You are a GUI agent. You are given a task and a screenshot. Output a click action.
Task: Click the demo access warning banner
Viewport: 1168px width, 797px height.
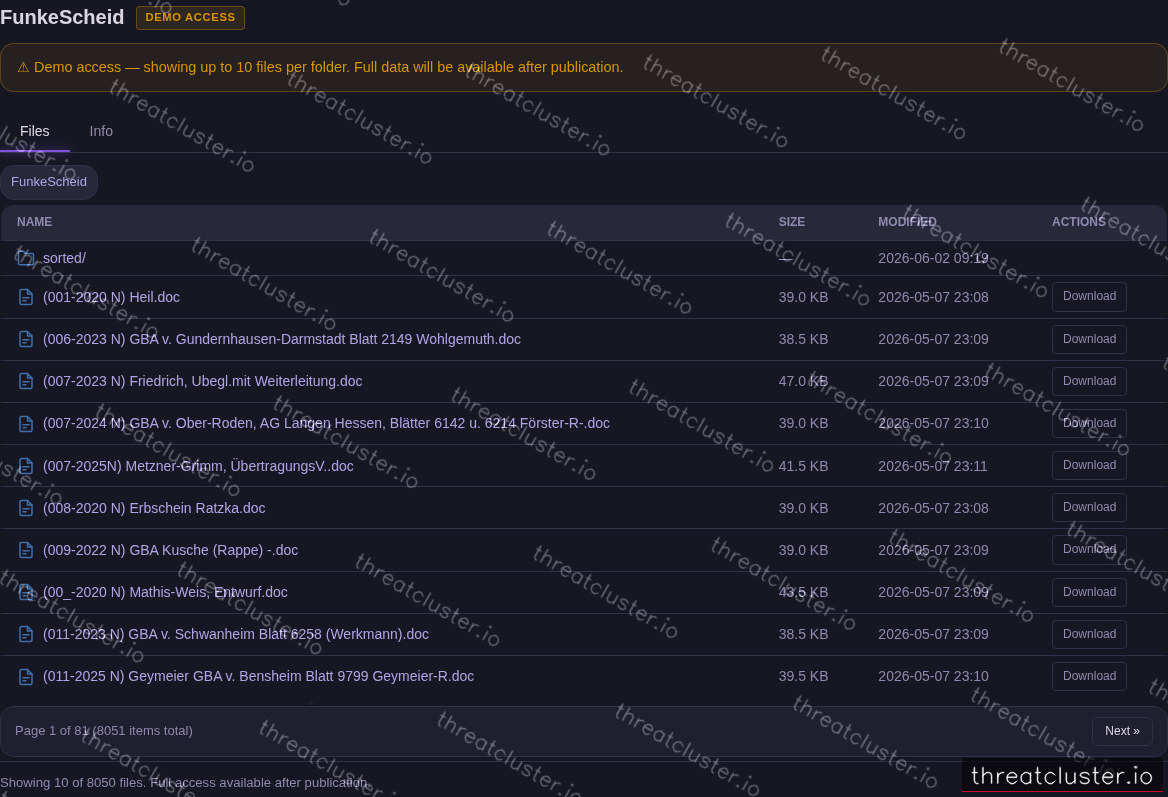tap(584, 67)
